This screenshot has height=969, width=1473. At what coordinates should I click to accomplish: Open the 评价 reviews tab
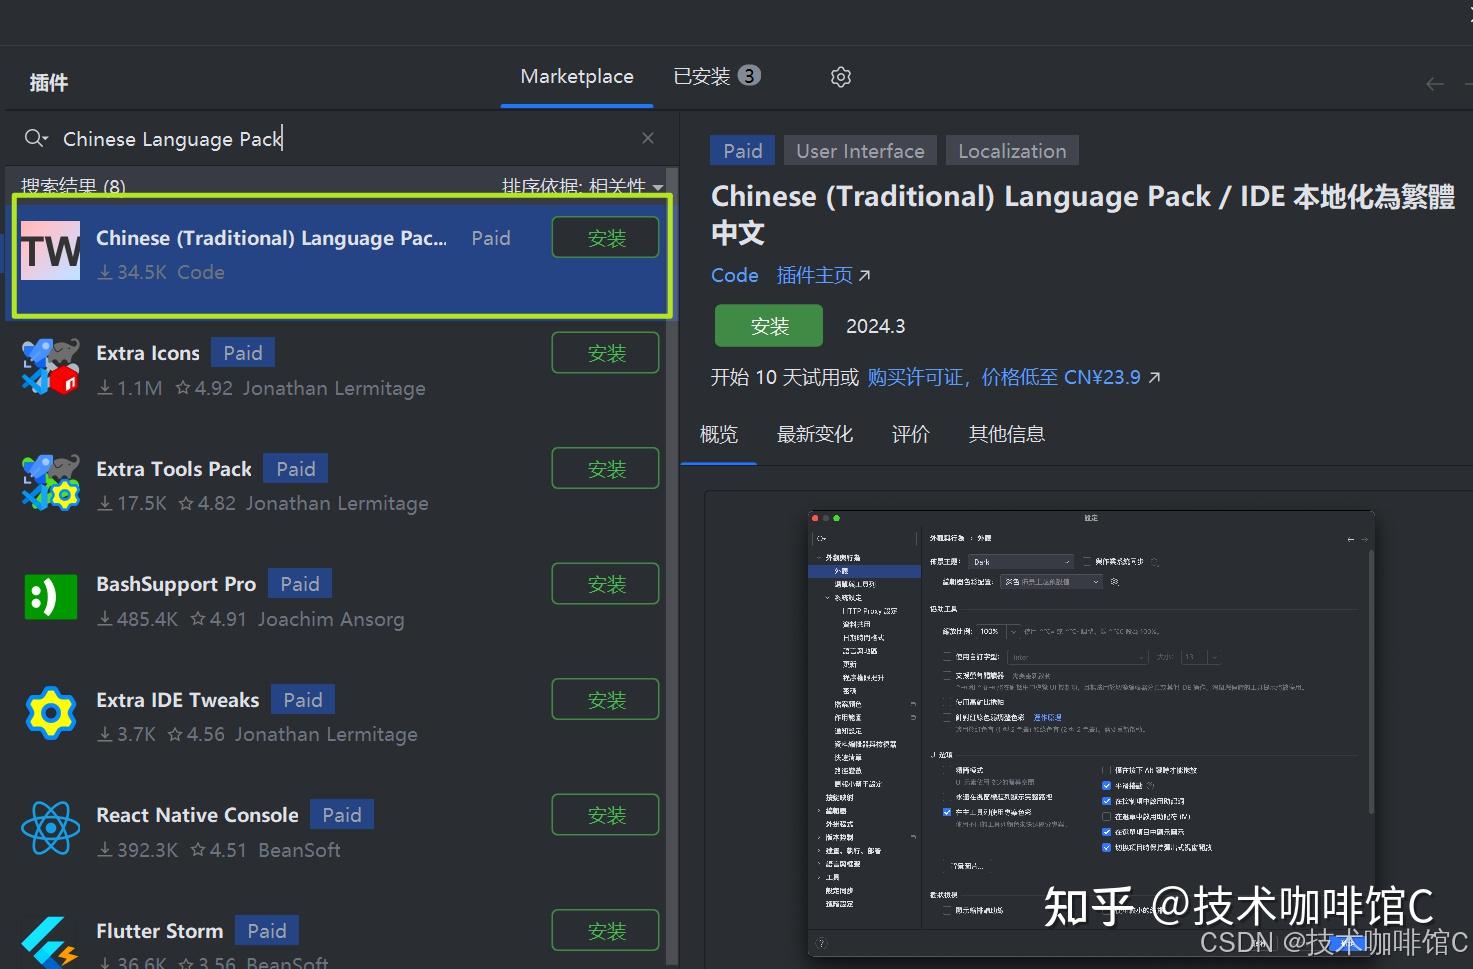[x=910, y=434]
